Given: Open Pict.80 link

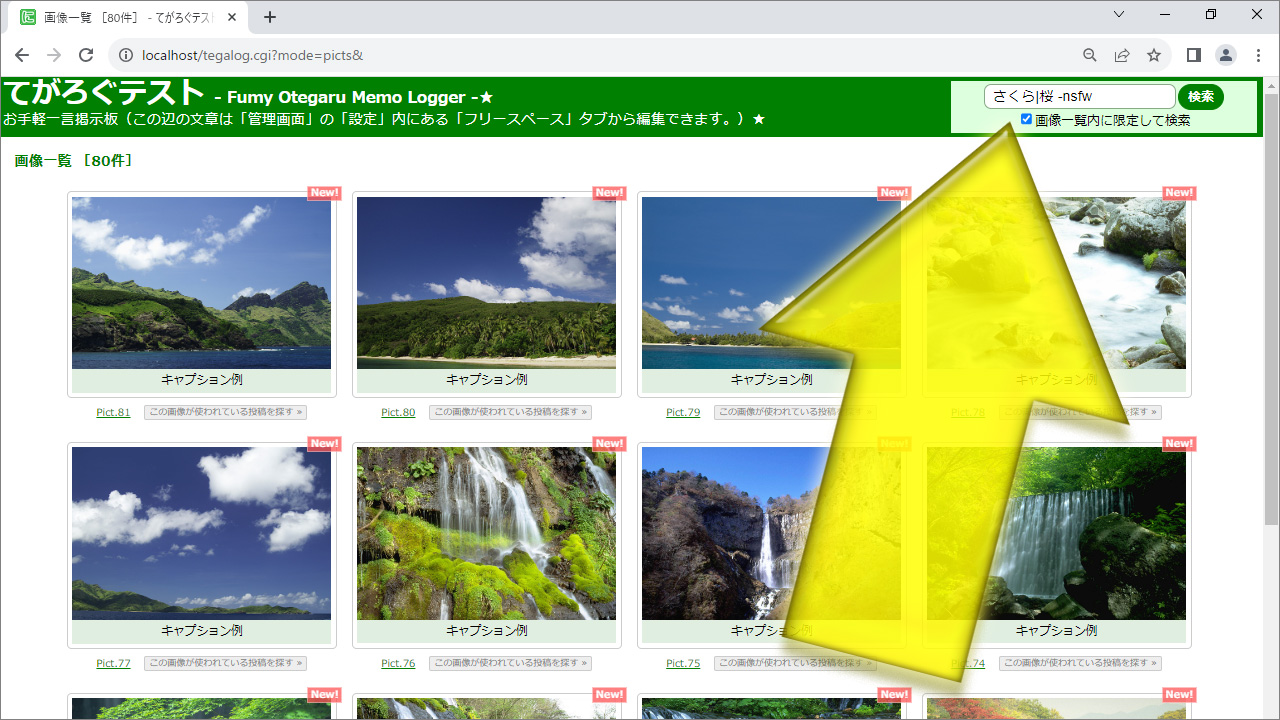Looking at the screenshot, I should tap(398, 412).
